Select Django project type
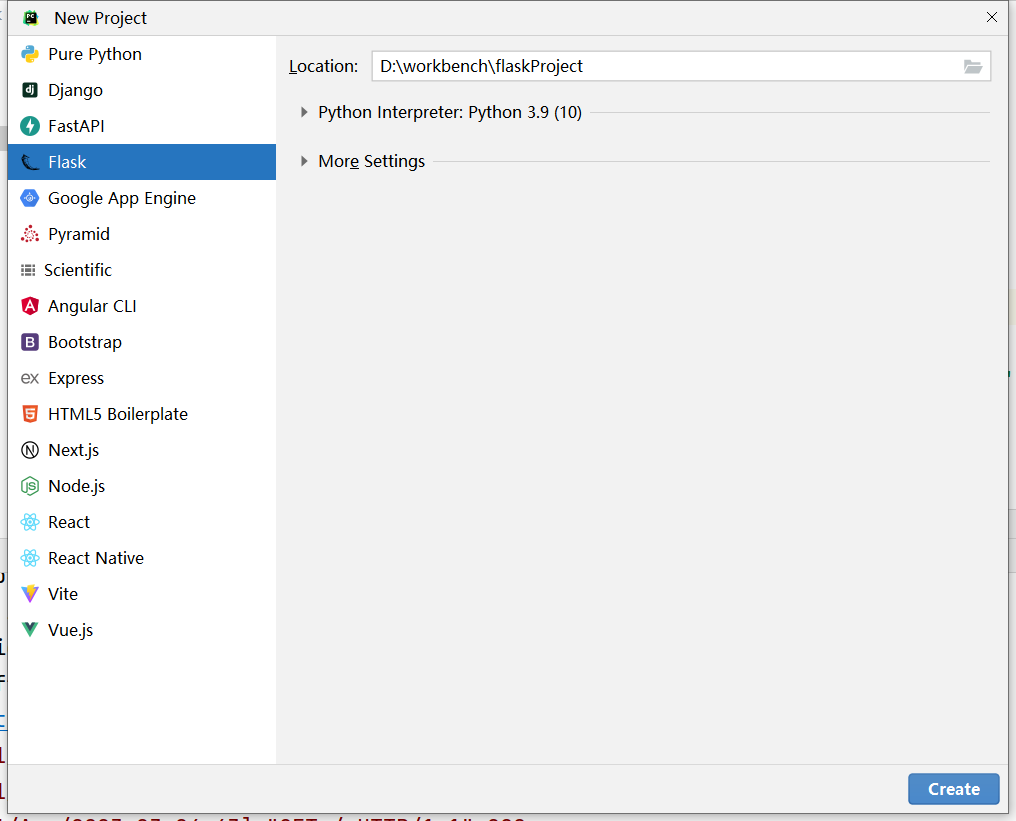Viewport: 1016px width, 821px height. (x=142, y=90)
